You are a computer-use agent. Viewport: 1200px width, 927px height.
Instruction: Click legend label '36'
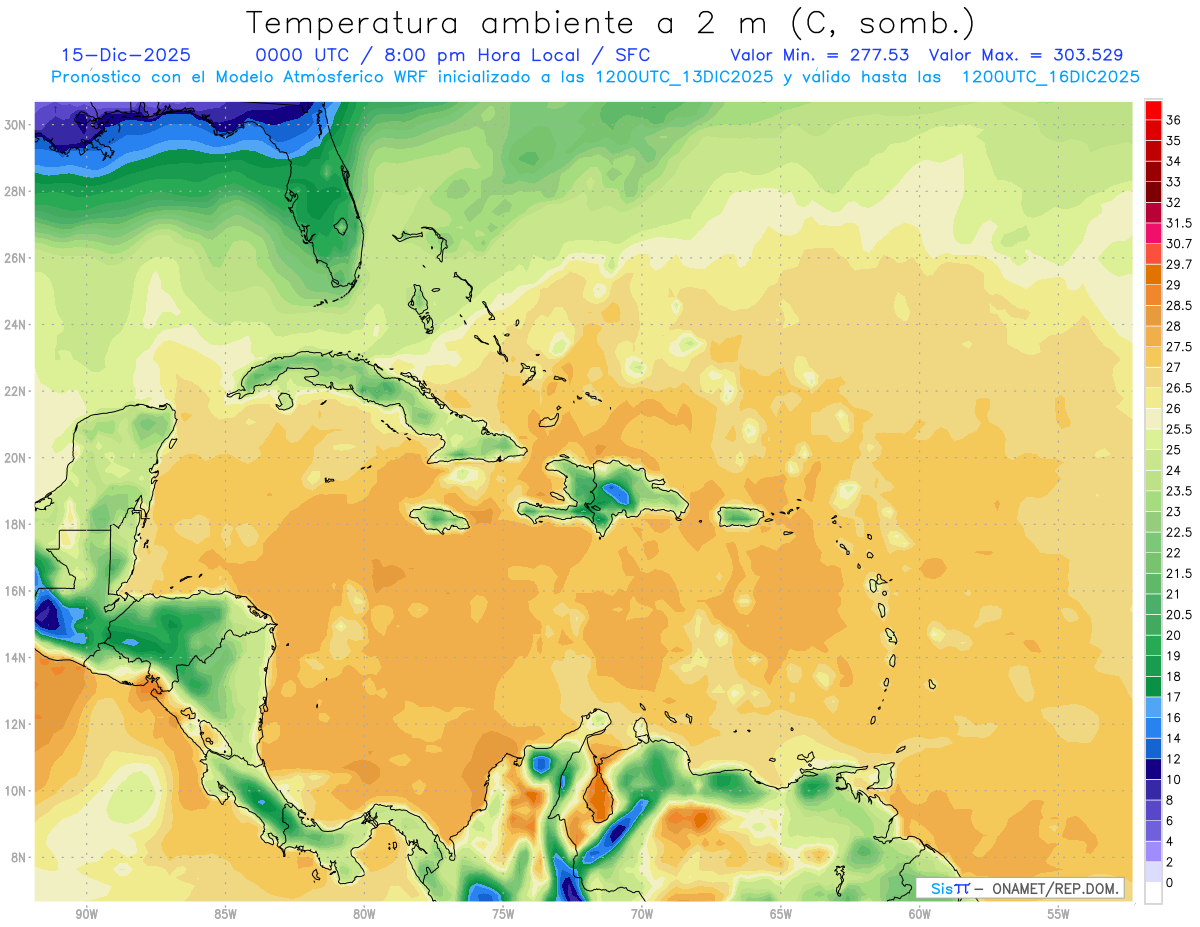1174,119
